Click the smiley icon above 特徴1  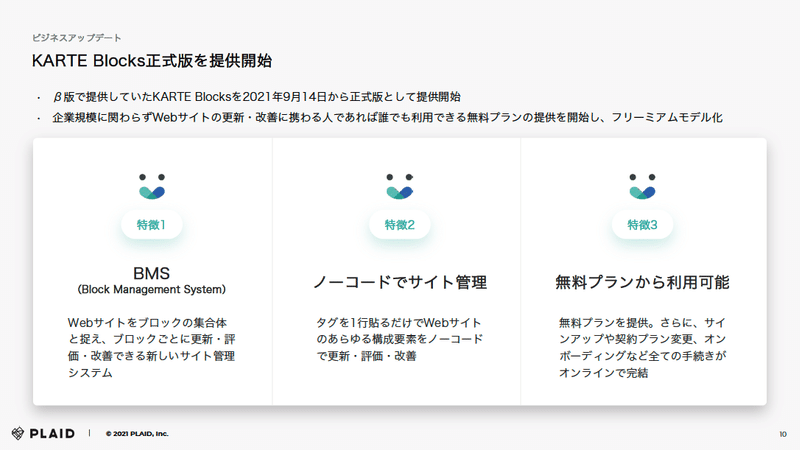[152, 186]
